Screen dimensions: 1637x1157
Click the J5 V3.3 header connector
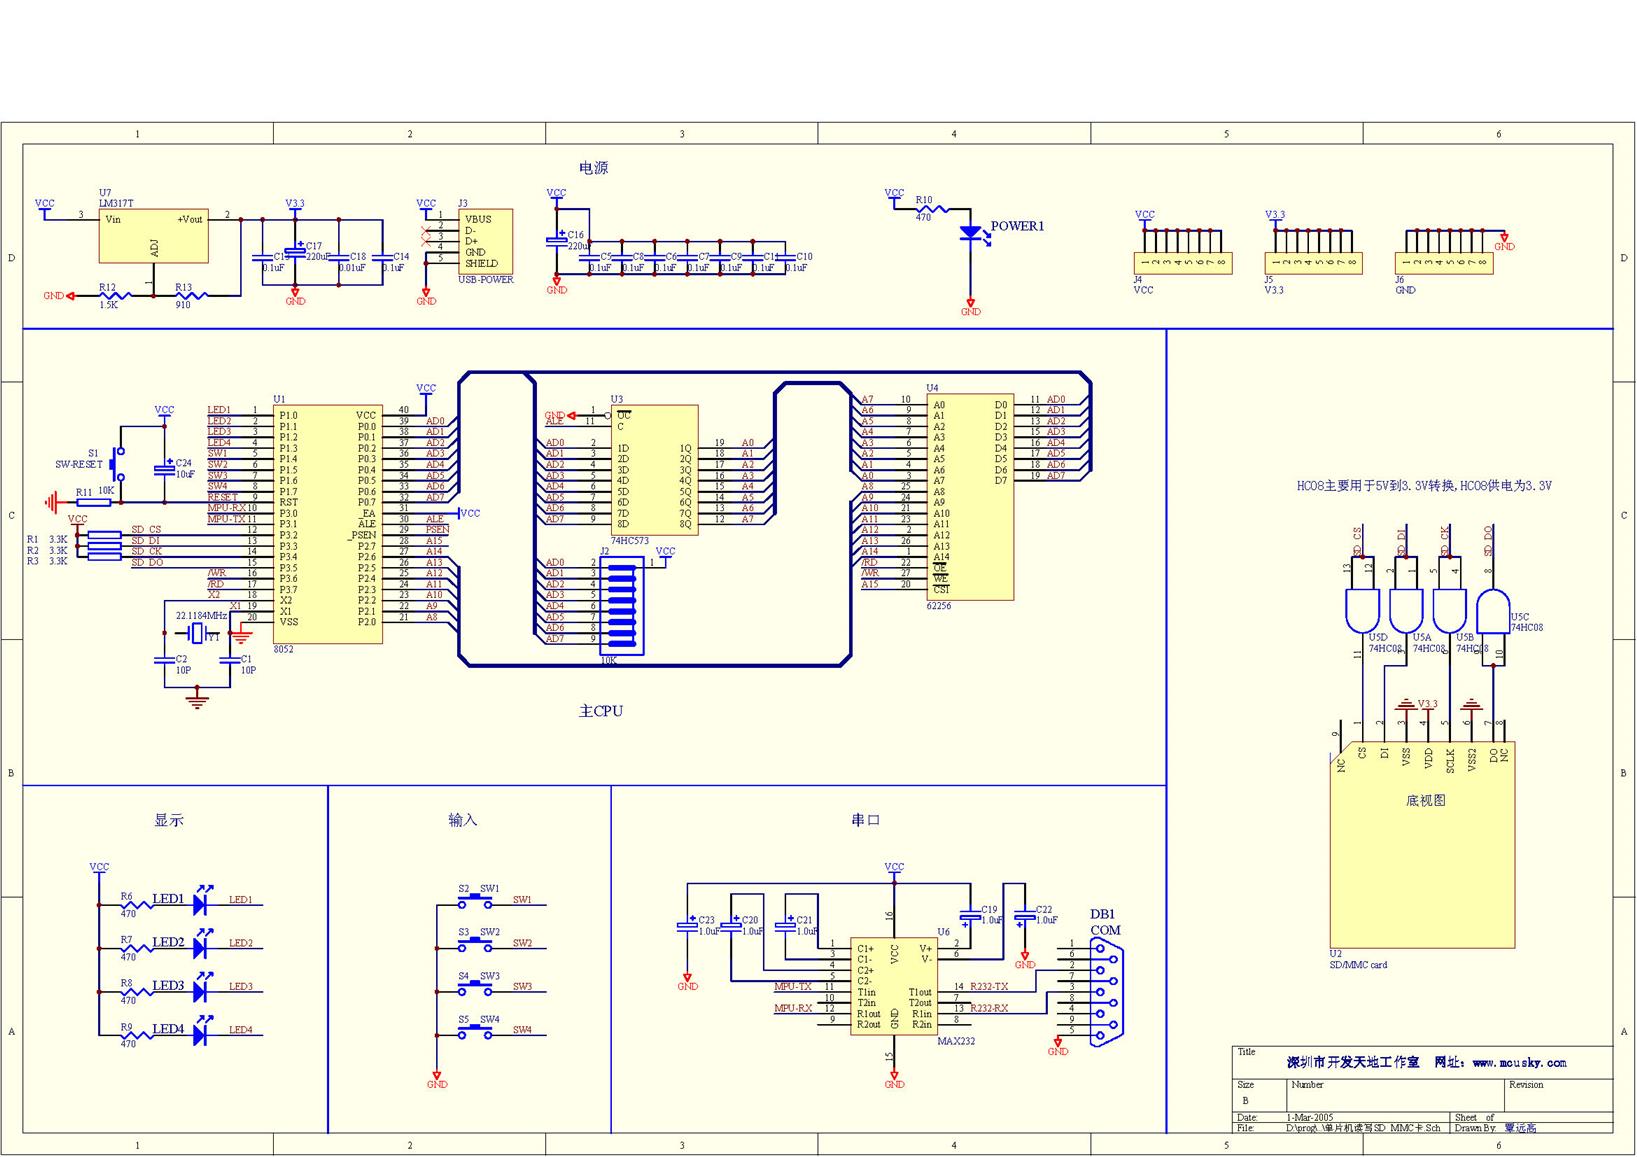point(1313,263)
